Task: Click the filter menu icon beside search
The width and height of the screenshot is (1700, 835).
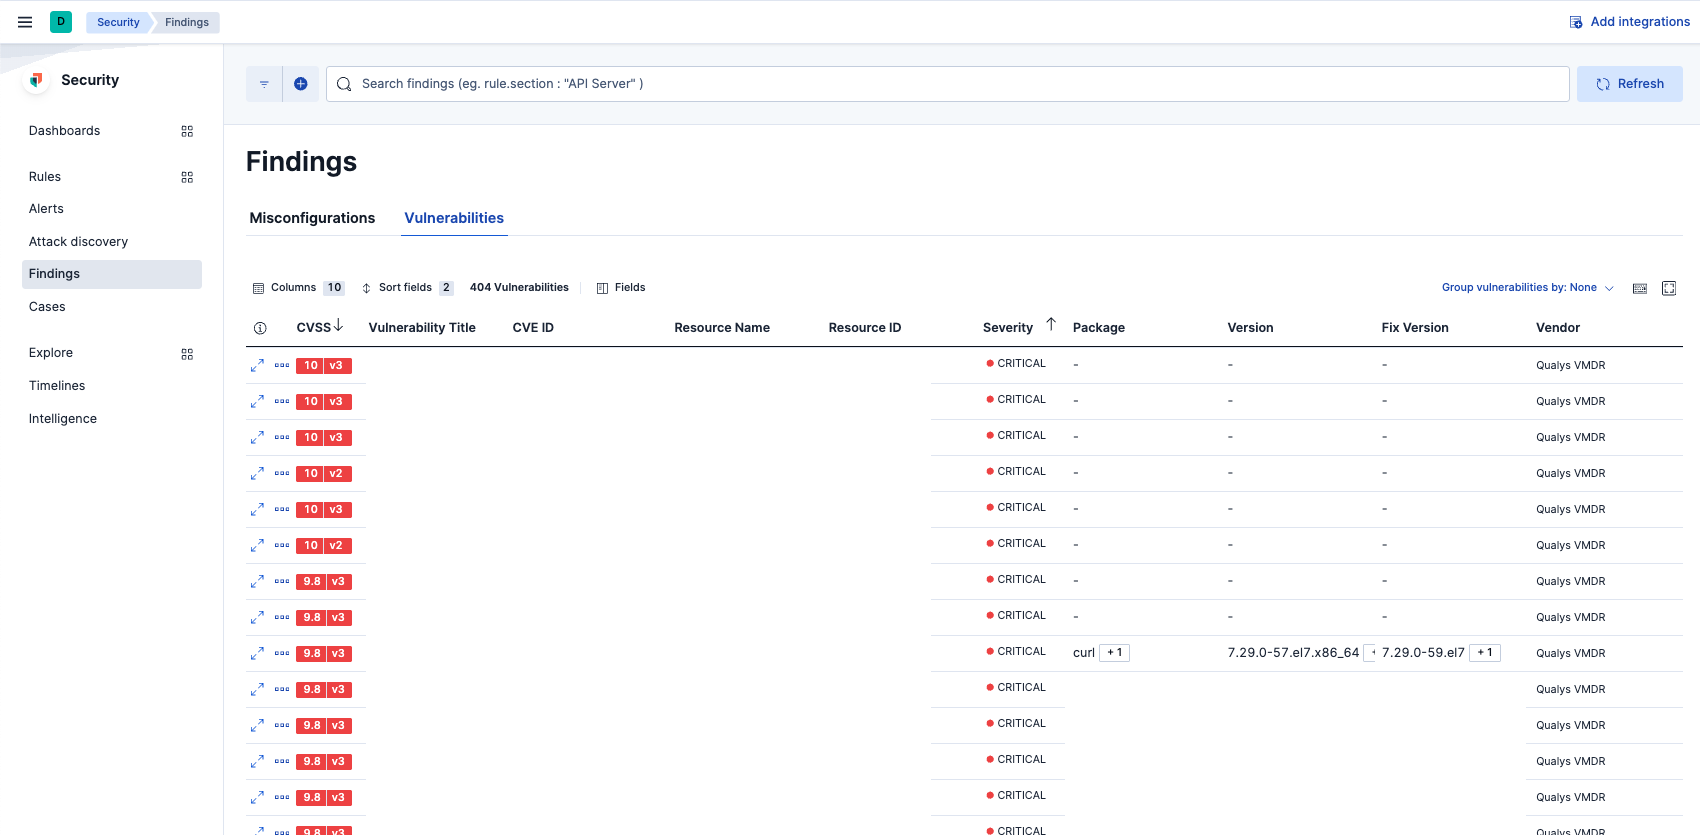Action: (264, 84)
